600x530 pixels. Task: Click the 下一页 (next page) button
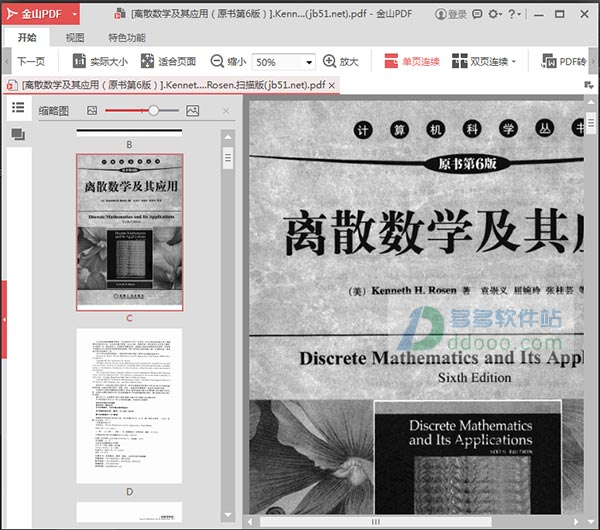(30, 61)
